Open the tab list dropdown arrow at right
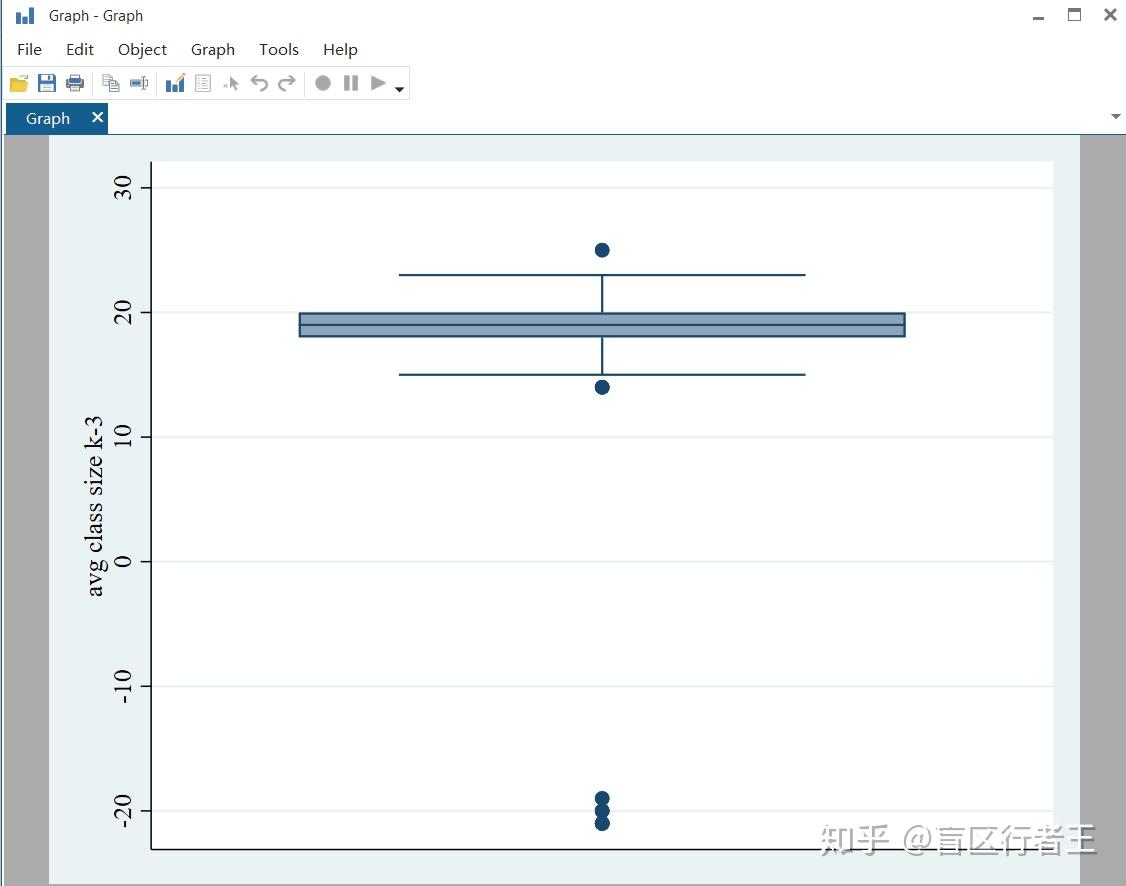 (1115, 116)
